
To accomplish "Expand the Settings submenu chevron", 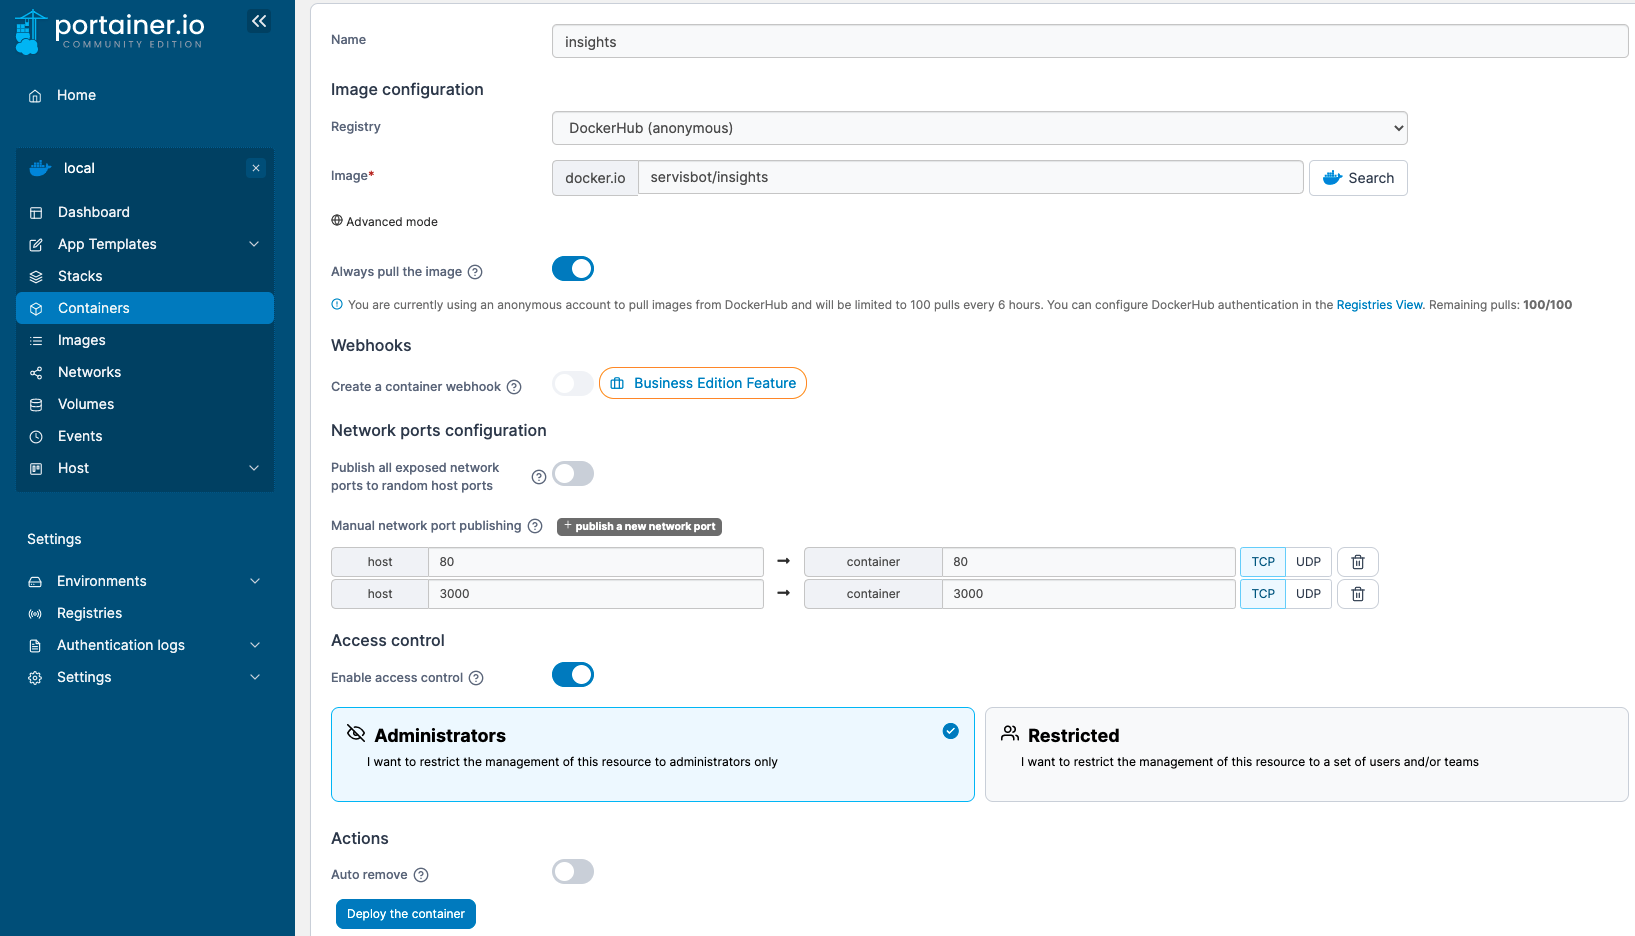I will (255, 677).
